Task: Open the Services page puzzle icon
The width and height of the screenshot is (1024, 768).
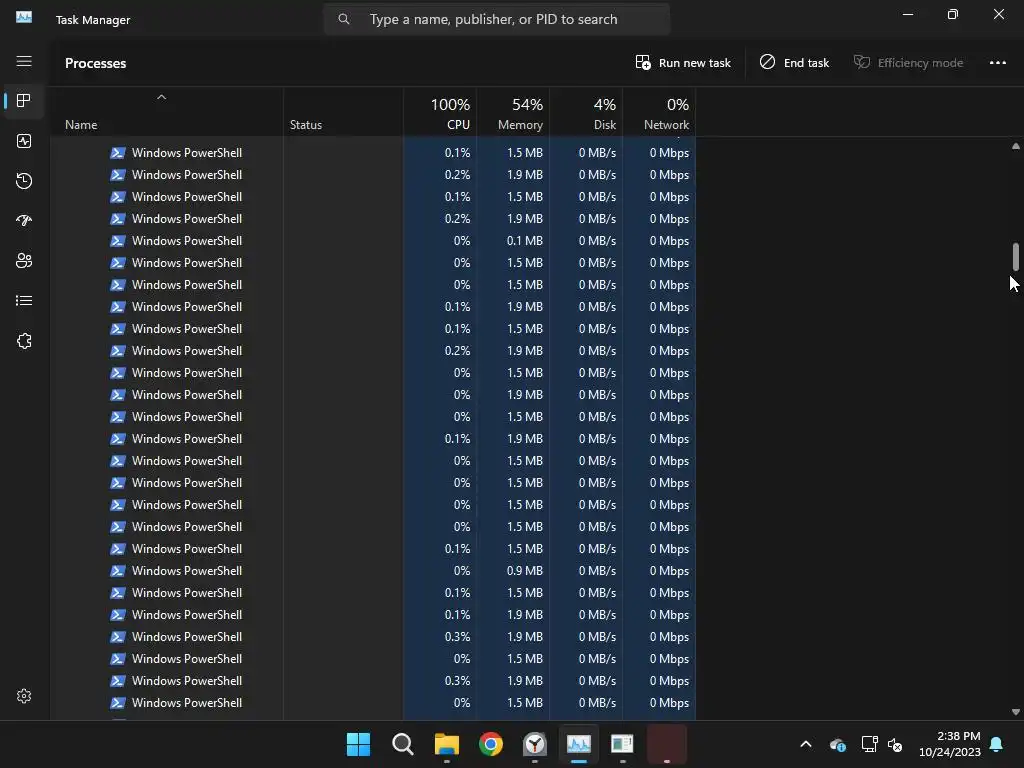Action: tap(24, 341)
